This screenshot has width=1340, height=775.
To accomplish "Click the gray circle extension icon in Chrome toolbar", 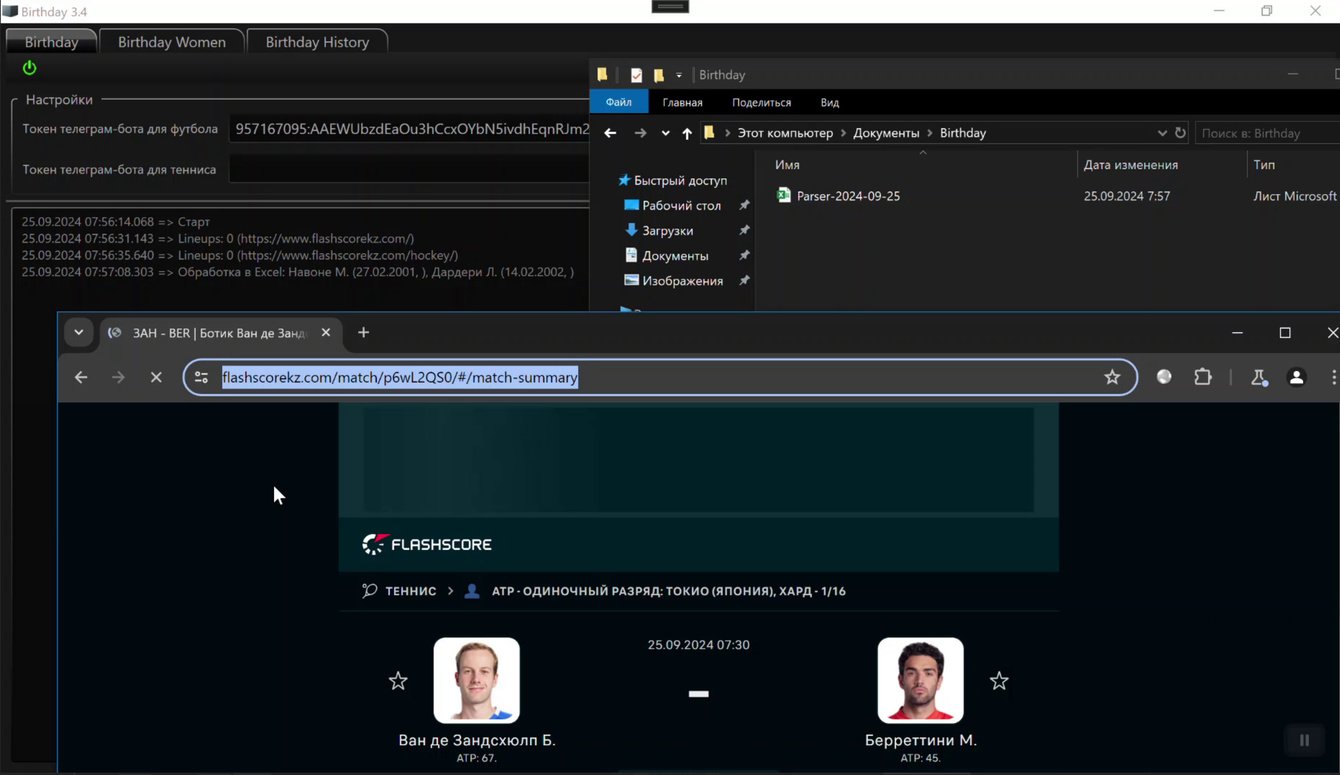I will coord(1164,377).
